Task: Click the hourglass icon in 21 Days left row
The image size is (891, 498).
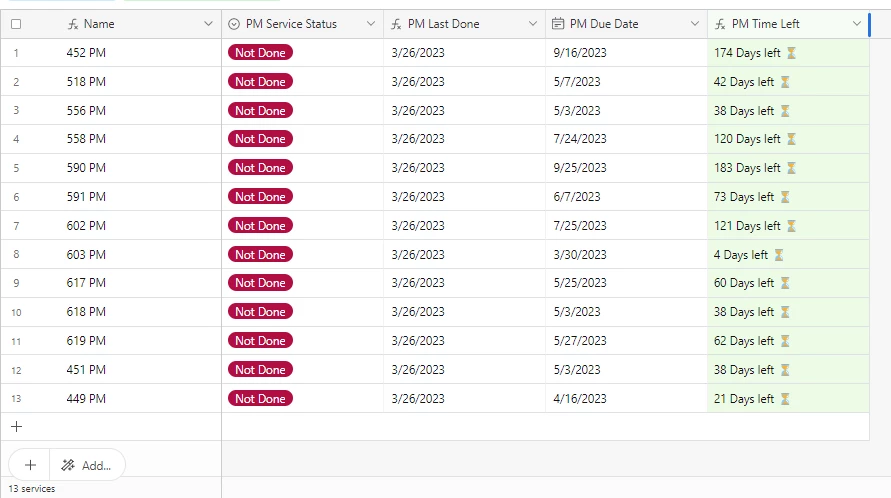Action: (x=785, y=399)
